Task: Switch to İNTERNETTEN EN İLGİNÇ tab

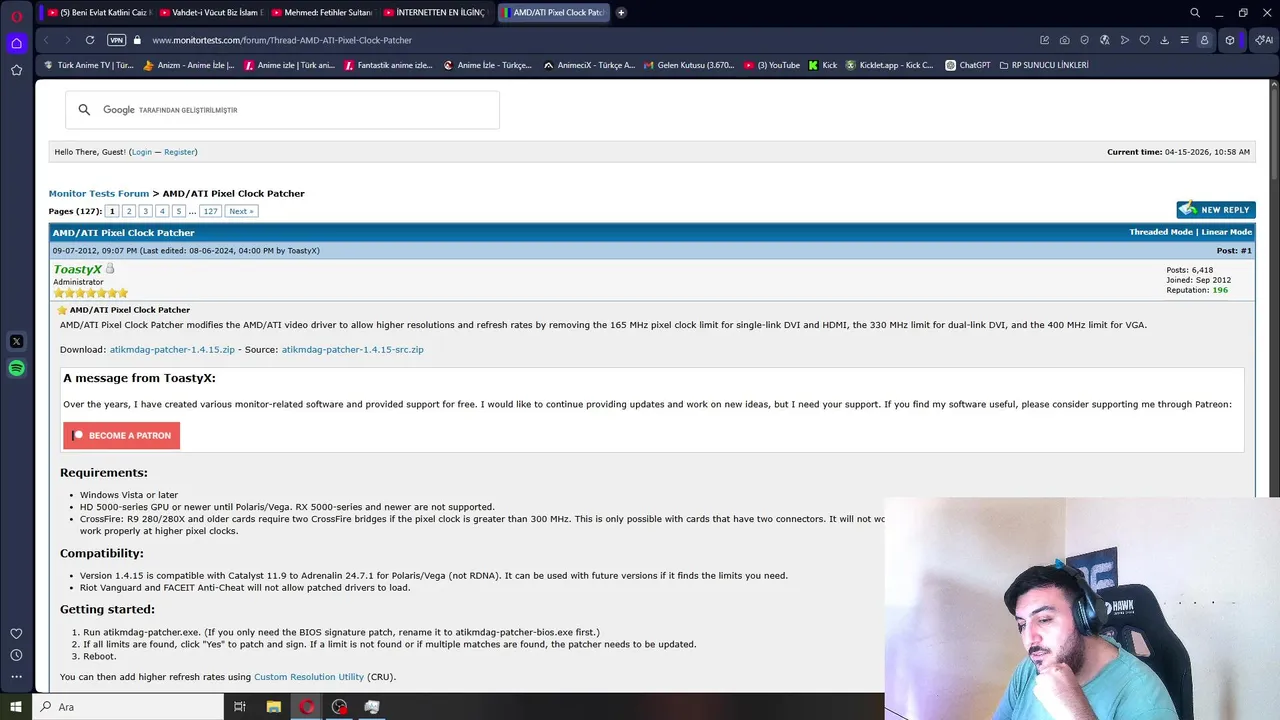Action: (433, 13)
